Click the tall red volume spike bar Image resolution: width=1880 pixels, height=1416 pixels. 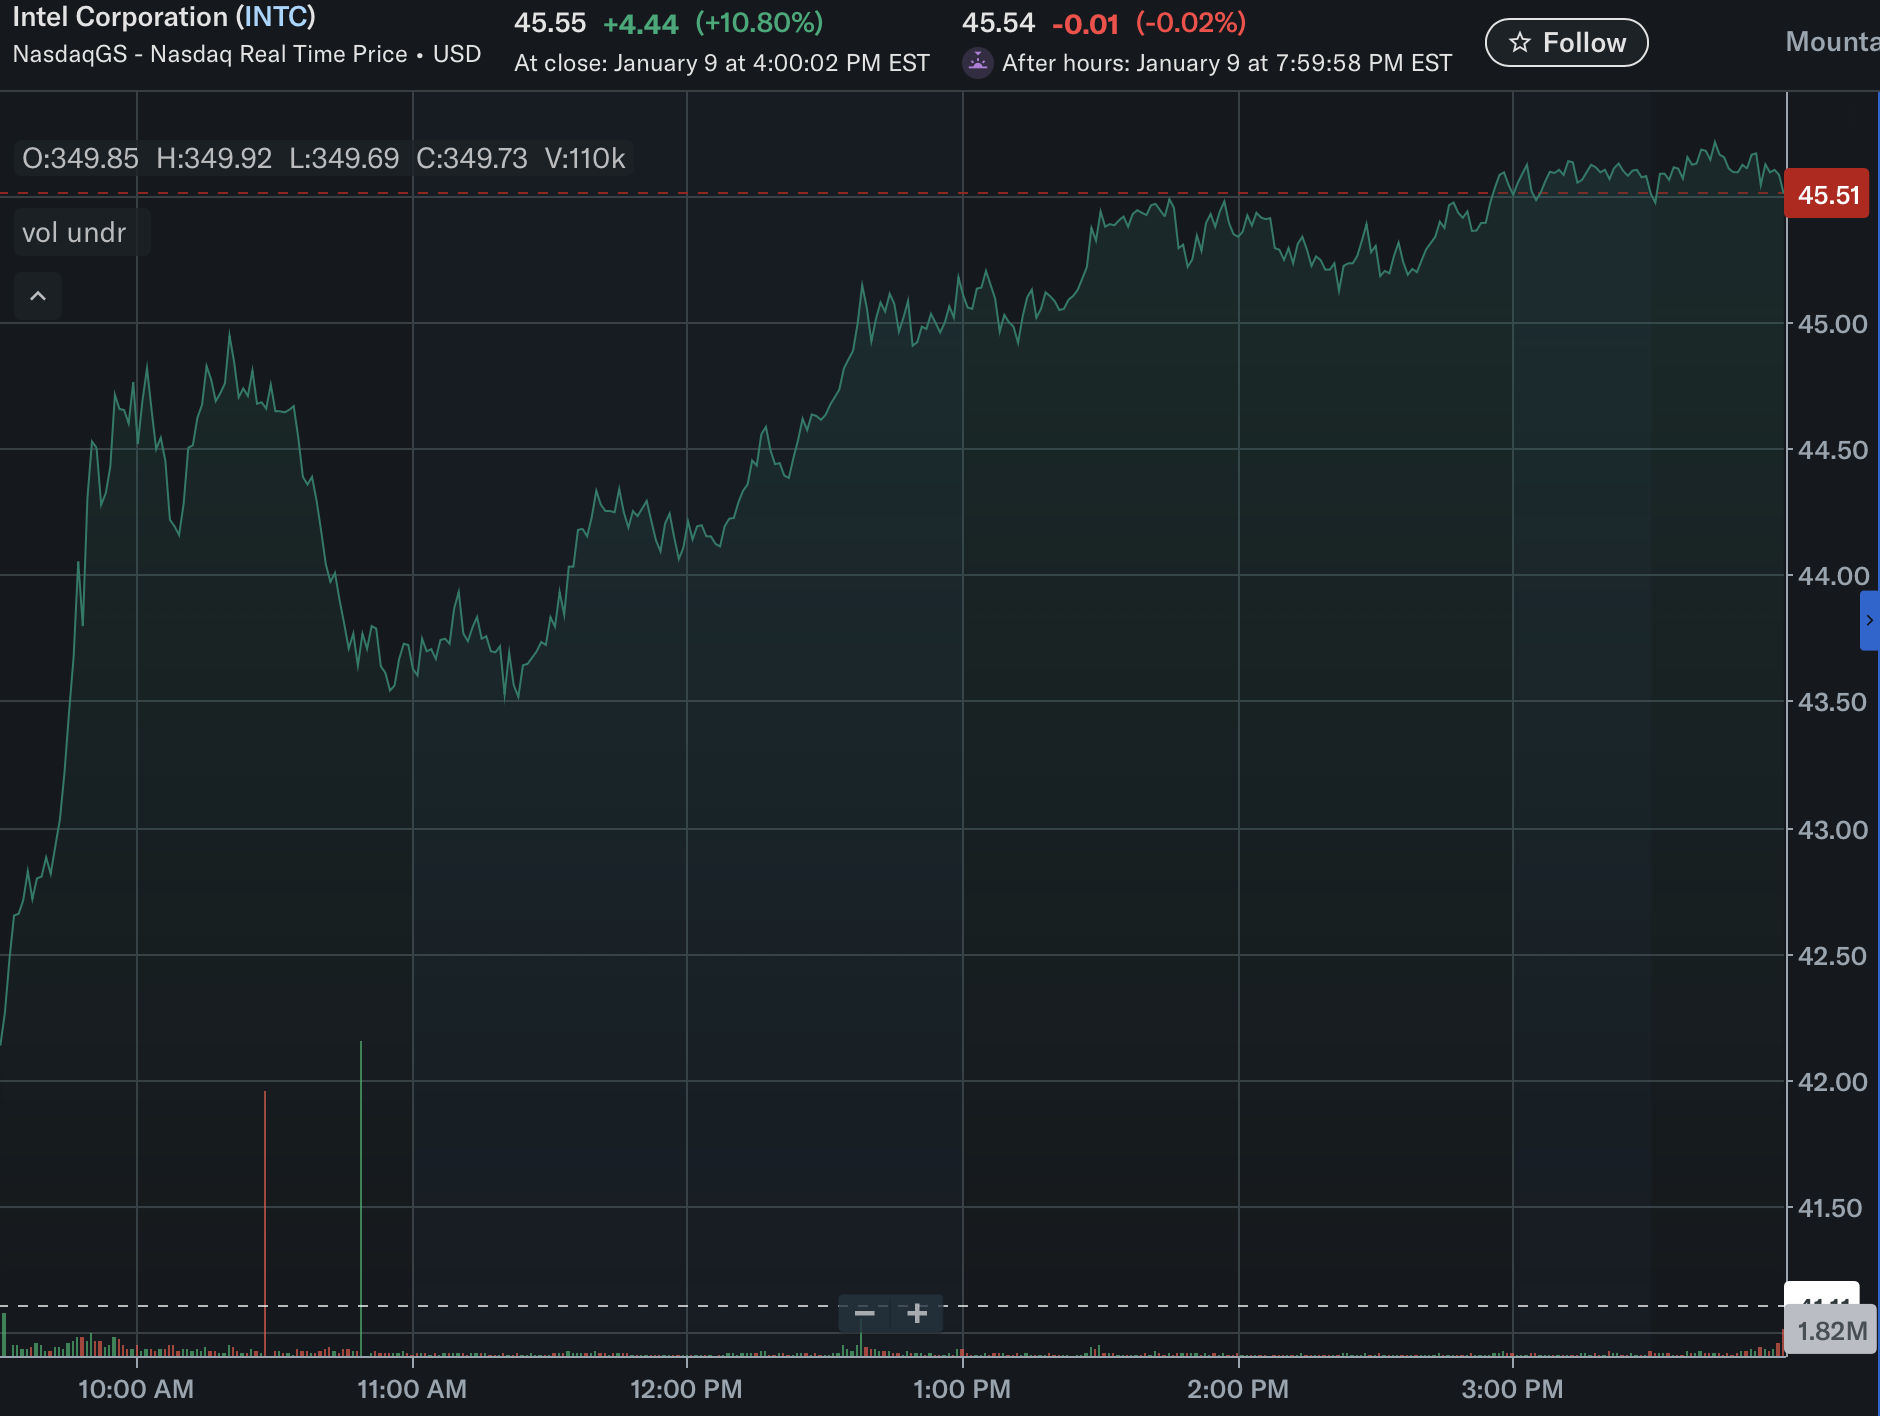point(265,1223)
